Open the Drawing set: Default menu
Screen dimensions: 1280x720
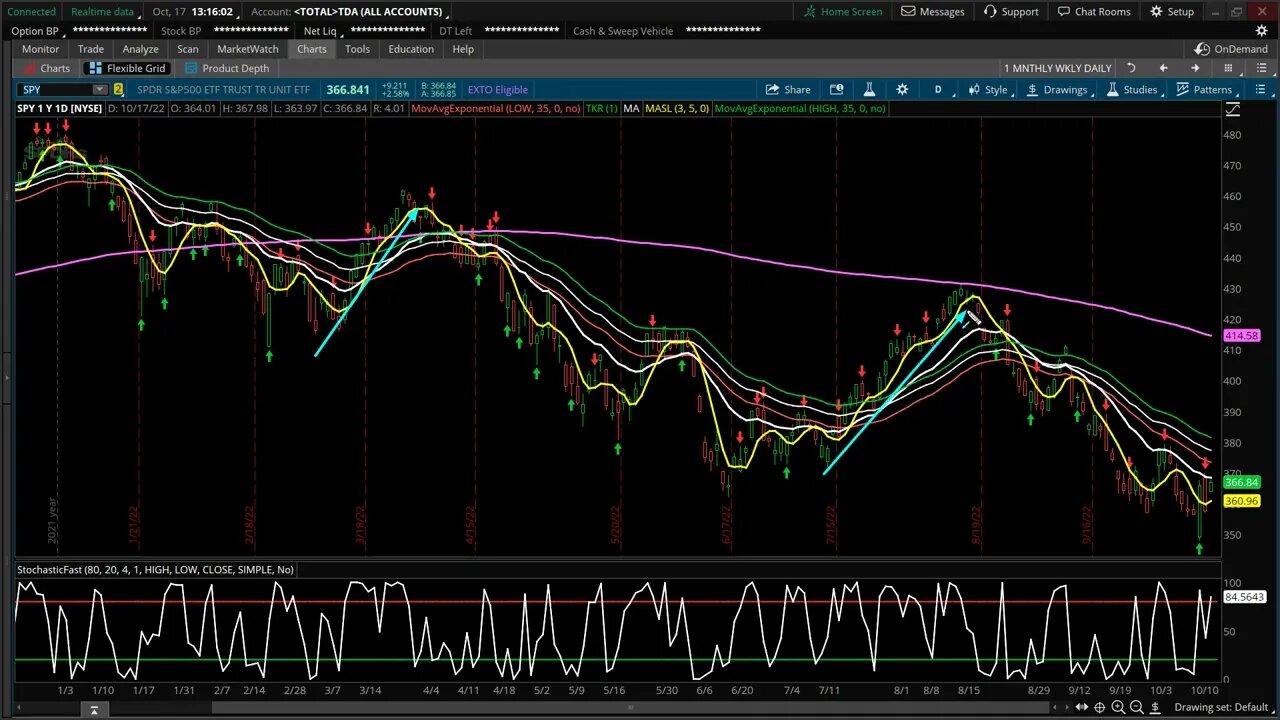tap(1221, 708)
